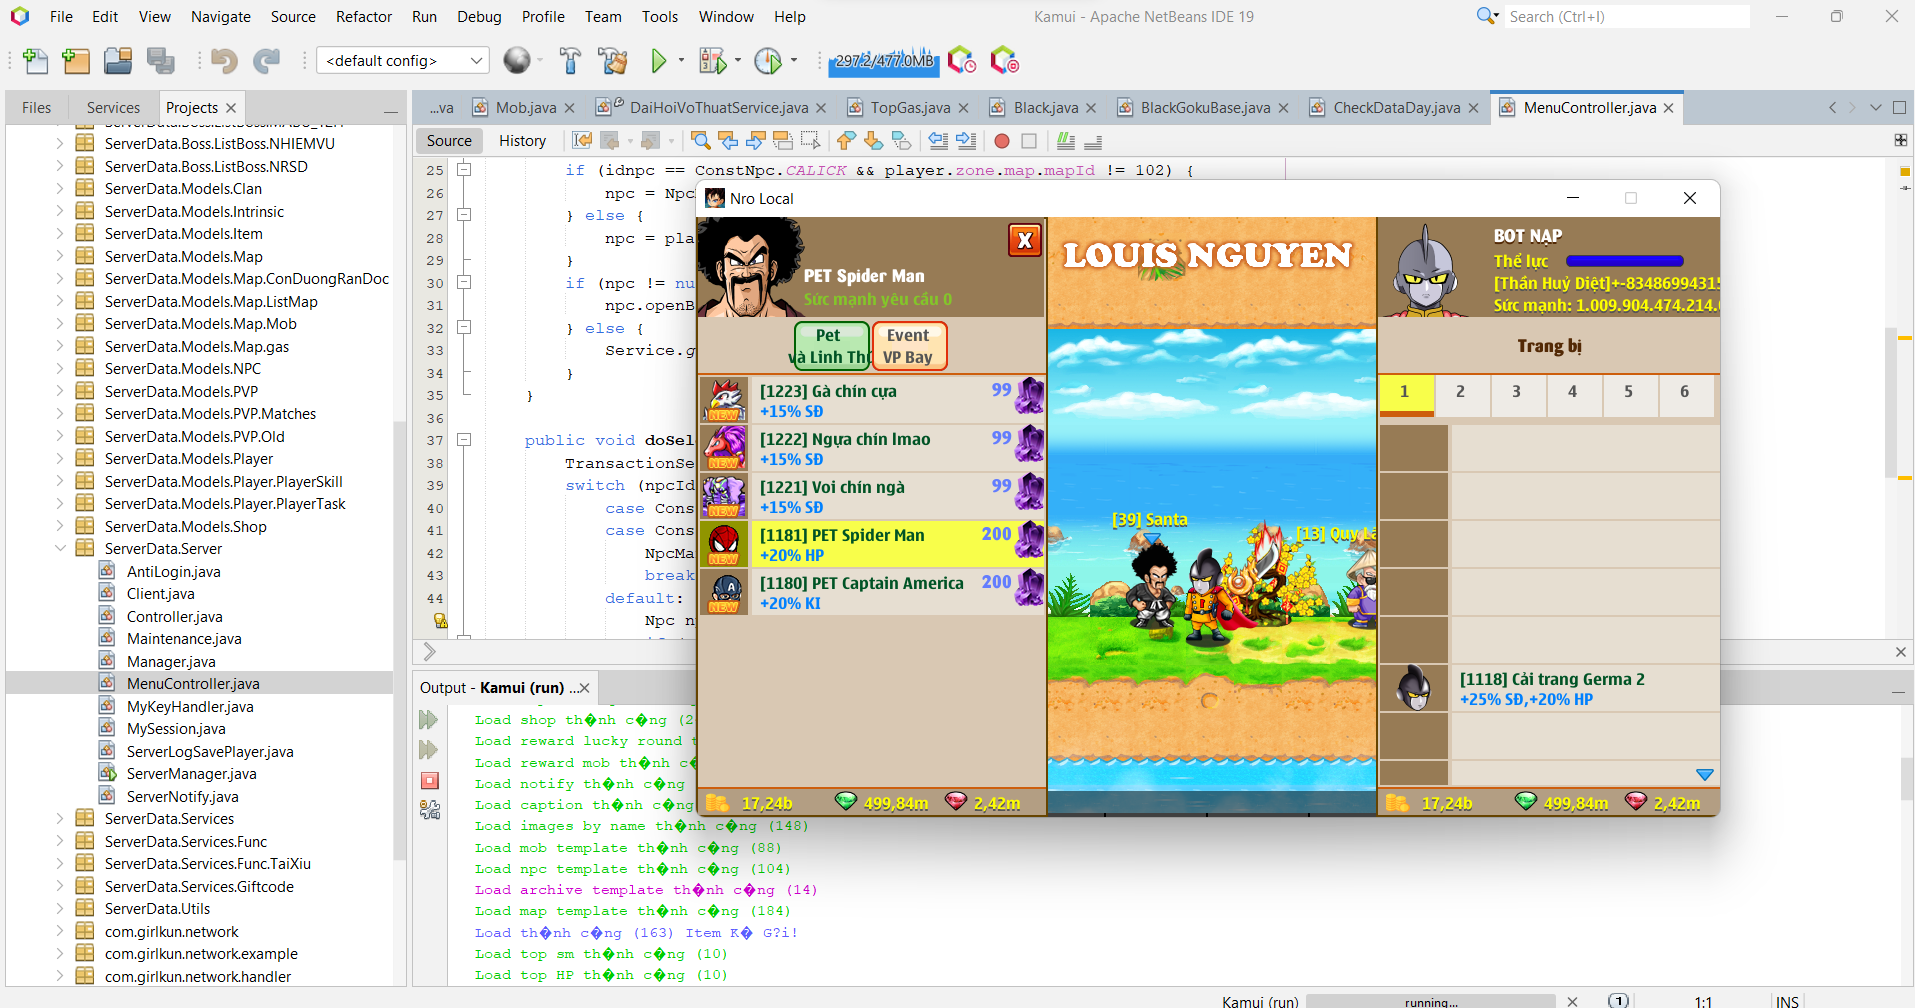Viewport: 1915px width, 1008px height.
Task: Click the Open Project folder icon
Action: tap(118, 62)
